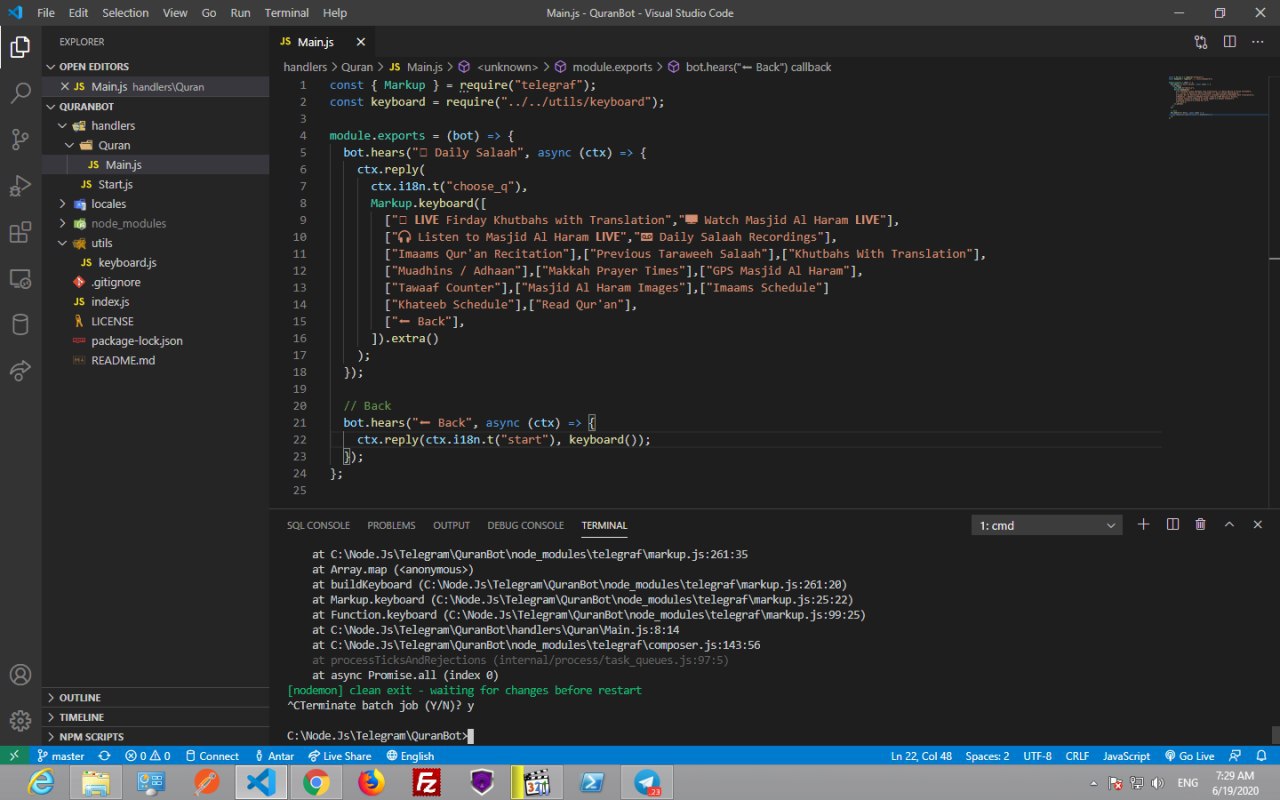The height and width of the screenshot is (800, 1280).
Task: Open the Live Share view in activity bar
Action: point(20,370)
